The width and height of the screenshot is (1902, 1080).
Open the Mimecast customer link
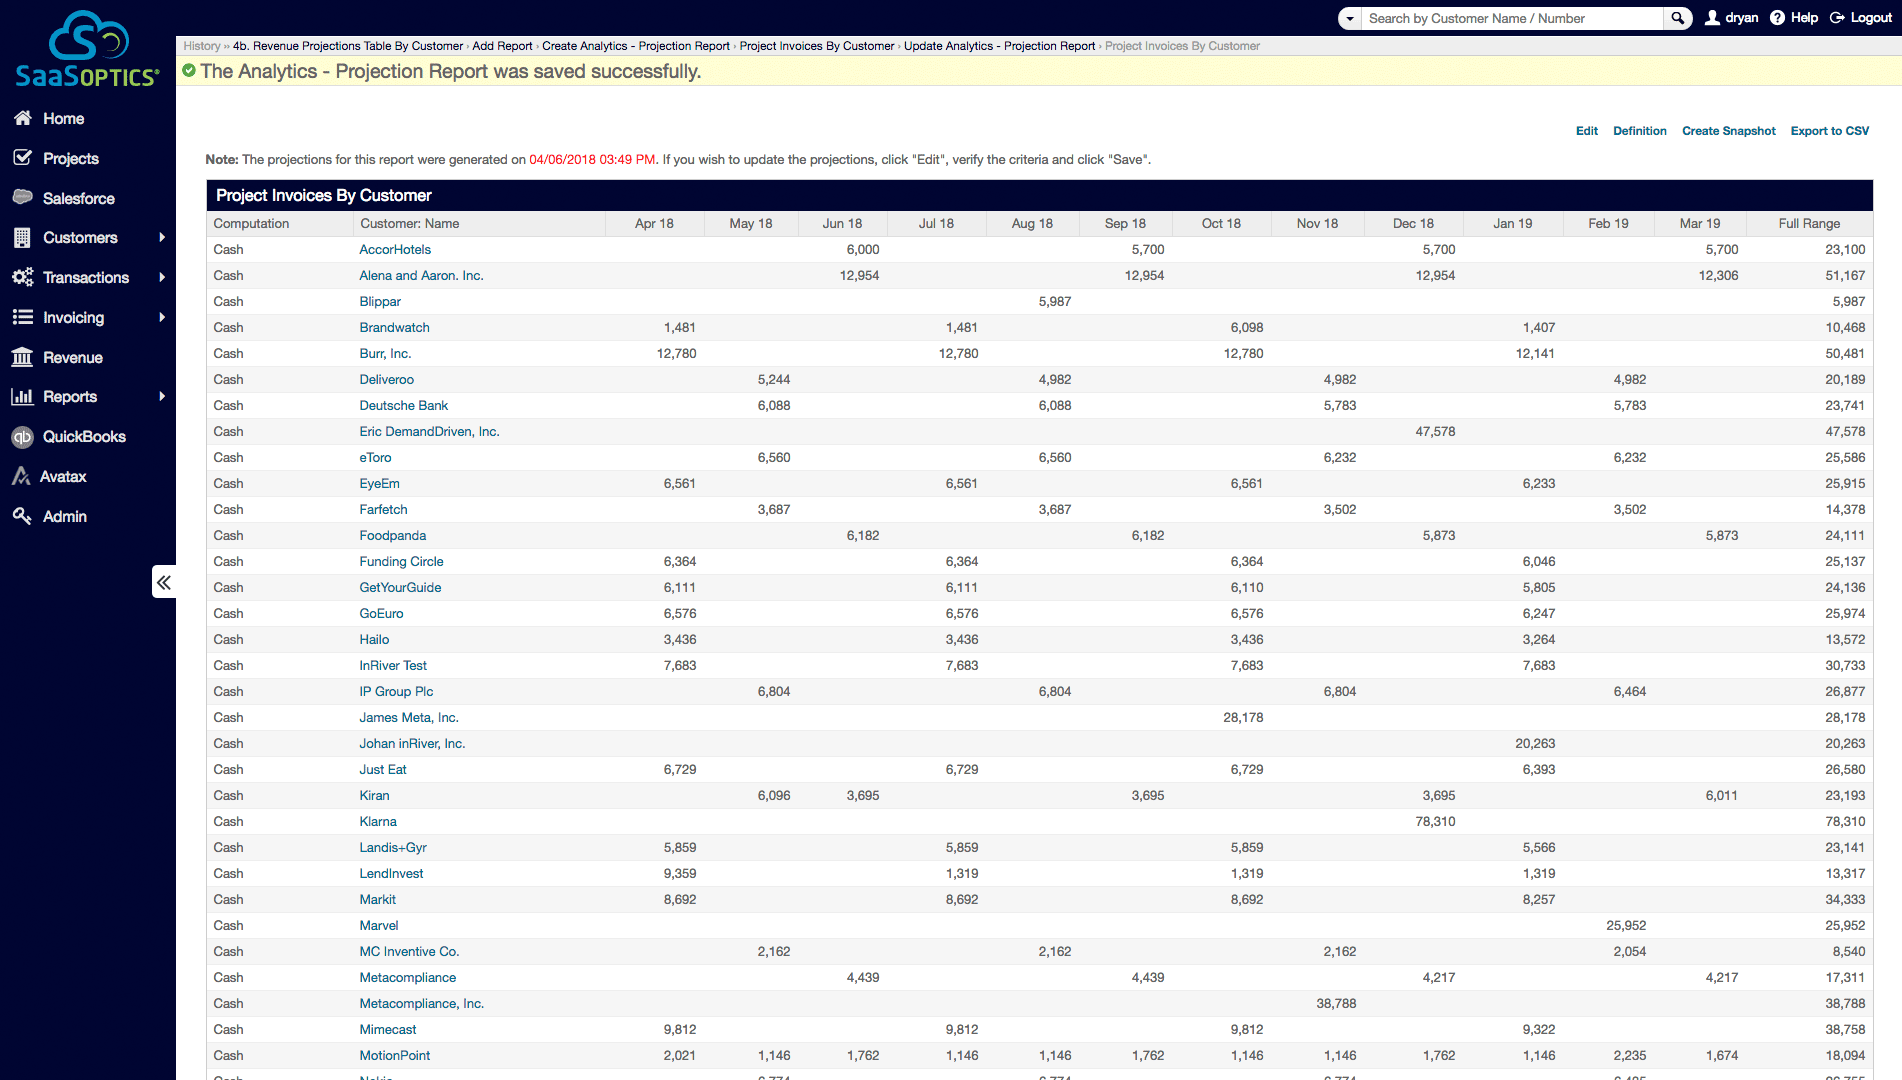[388, 1030]
